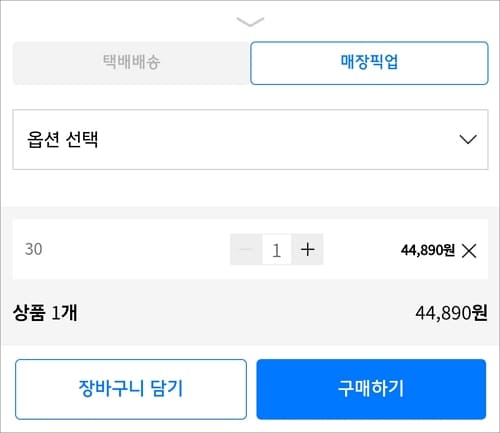Increase quantity with the plus icon
The height and width of the screenshot is (433, 500).
pyautogui.click(x=307, y=249)
